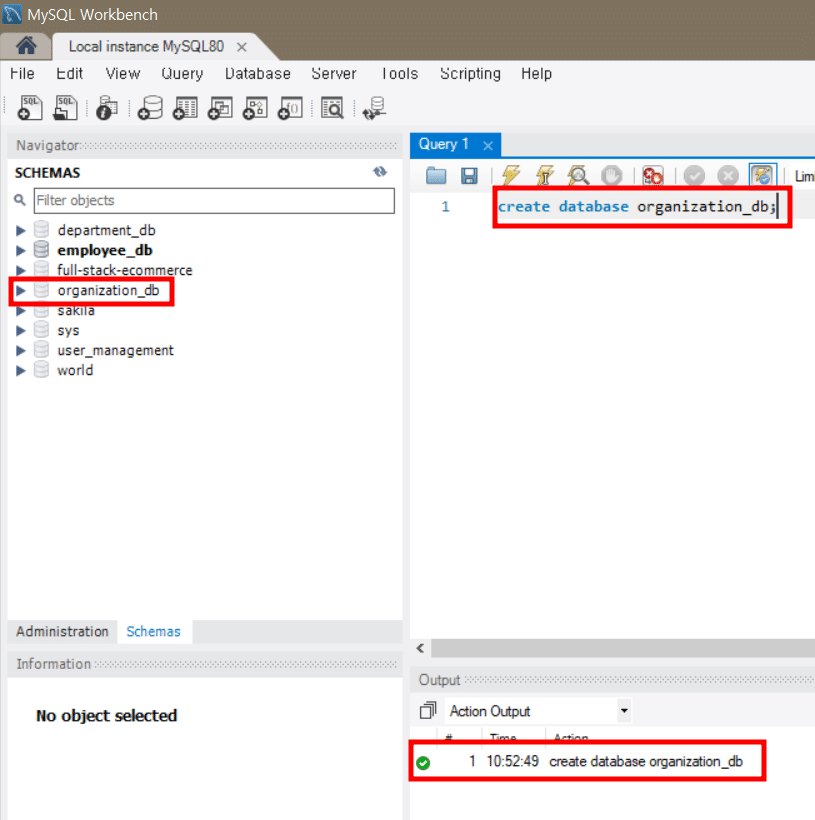Screen dimensions: 815x820
Task: Expand the organization_db schema
Action: 20,290
